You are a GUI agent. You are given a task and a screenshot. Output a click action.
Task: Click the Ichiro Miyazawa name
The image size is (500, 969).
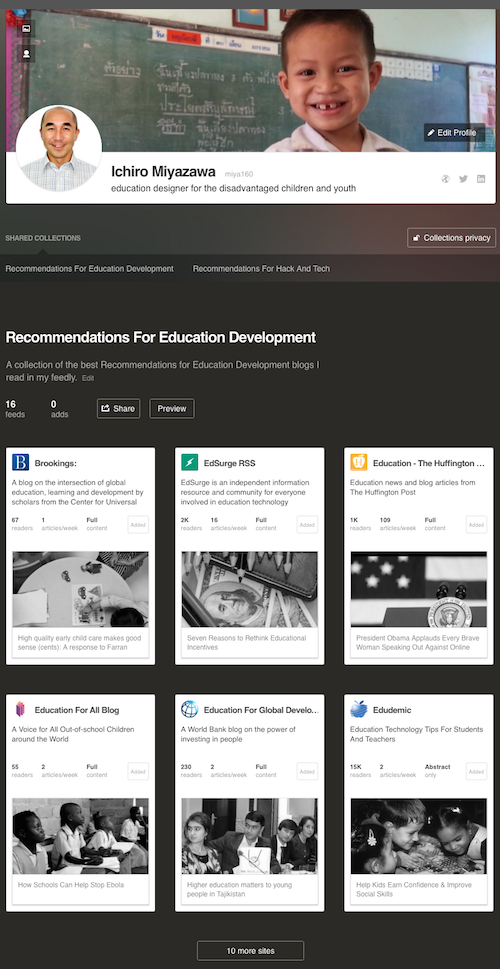tap(163, 172)
